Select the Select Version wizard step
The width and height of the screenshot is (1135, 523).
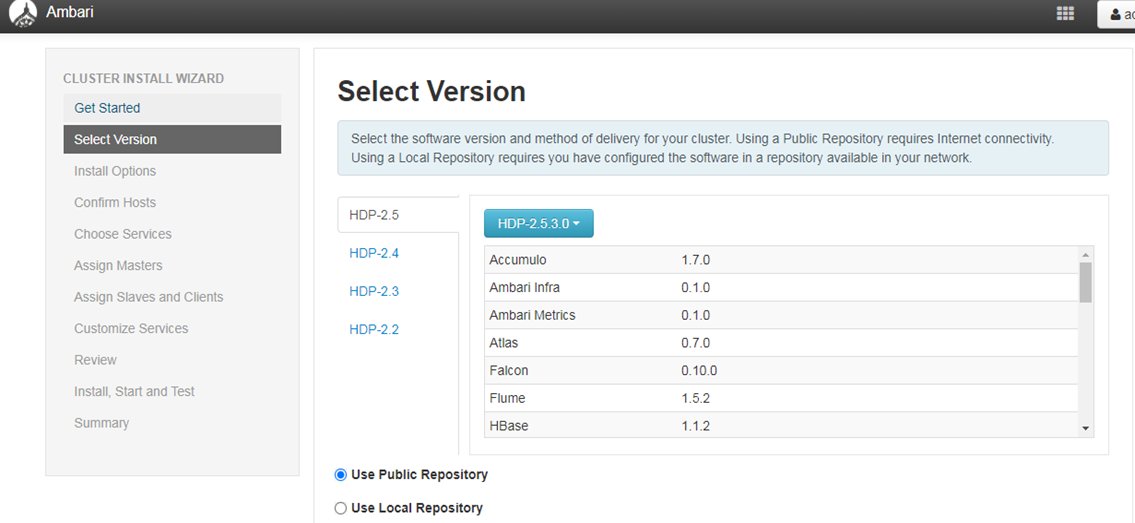pos(172,140)
